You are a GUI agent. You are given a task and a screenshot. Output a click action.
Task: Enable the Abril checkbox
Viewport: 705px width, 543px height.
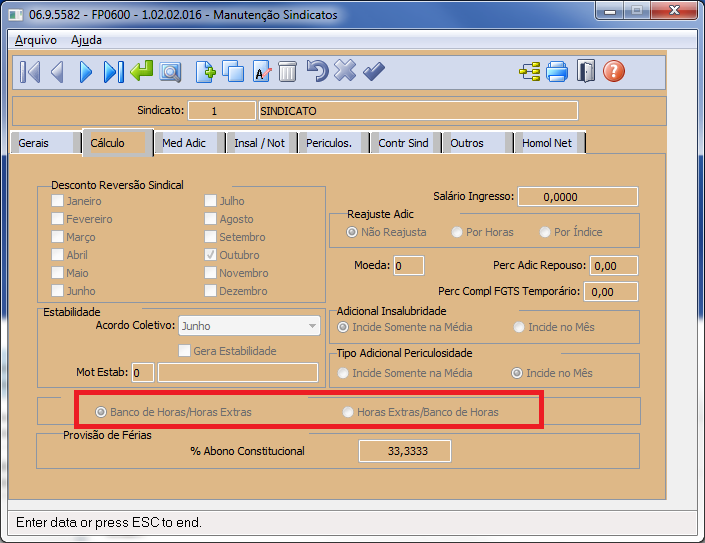pyautogui.click(x=57, y=254)
